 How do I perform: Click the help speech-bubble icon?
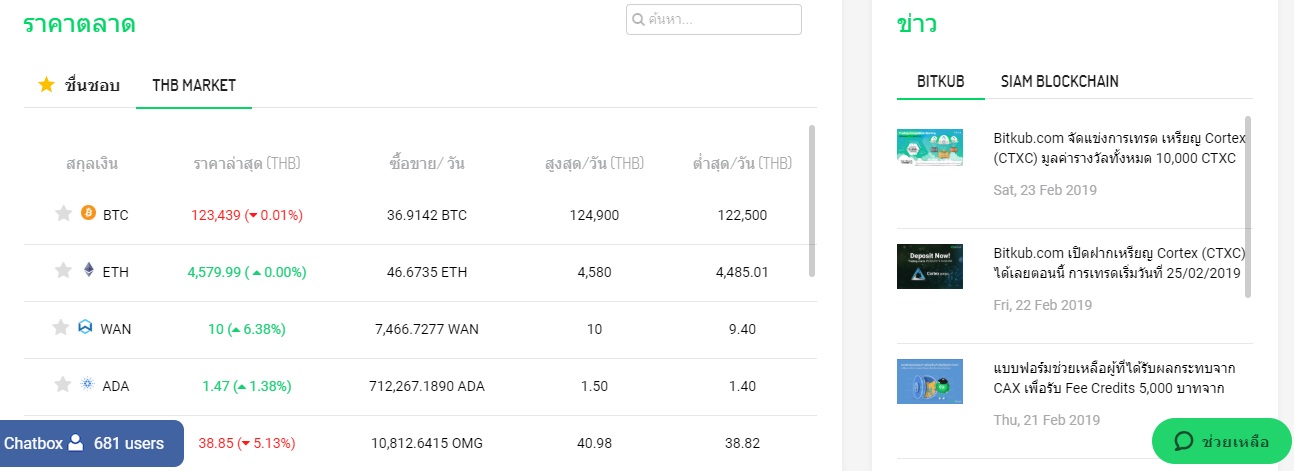1184,441
